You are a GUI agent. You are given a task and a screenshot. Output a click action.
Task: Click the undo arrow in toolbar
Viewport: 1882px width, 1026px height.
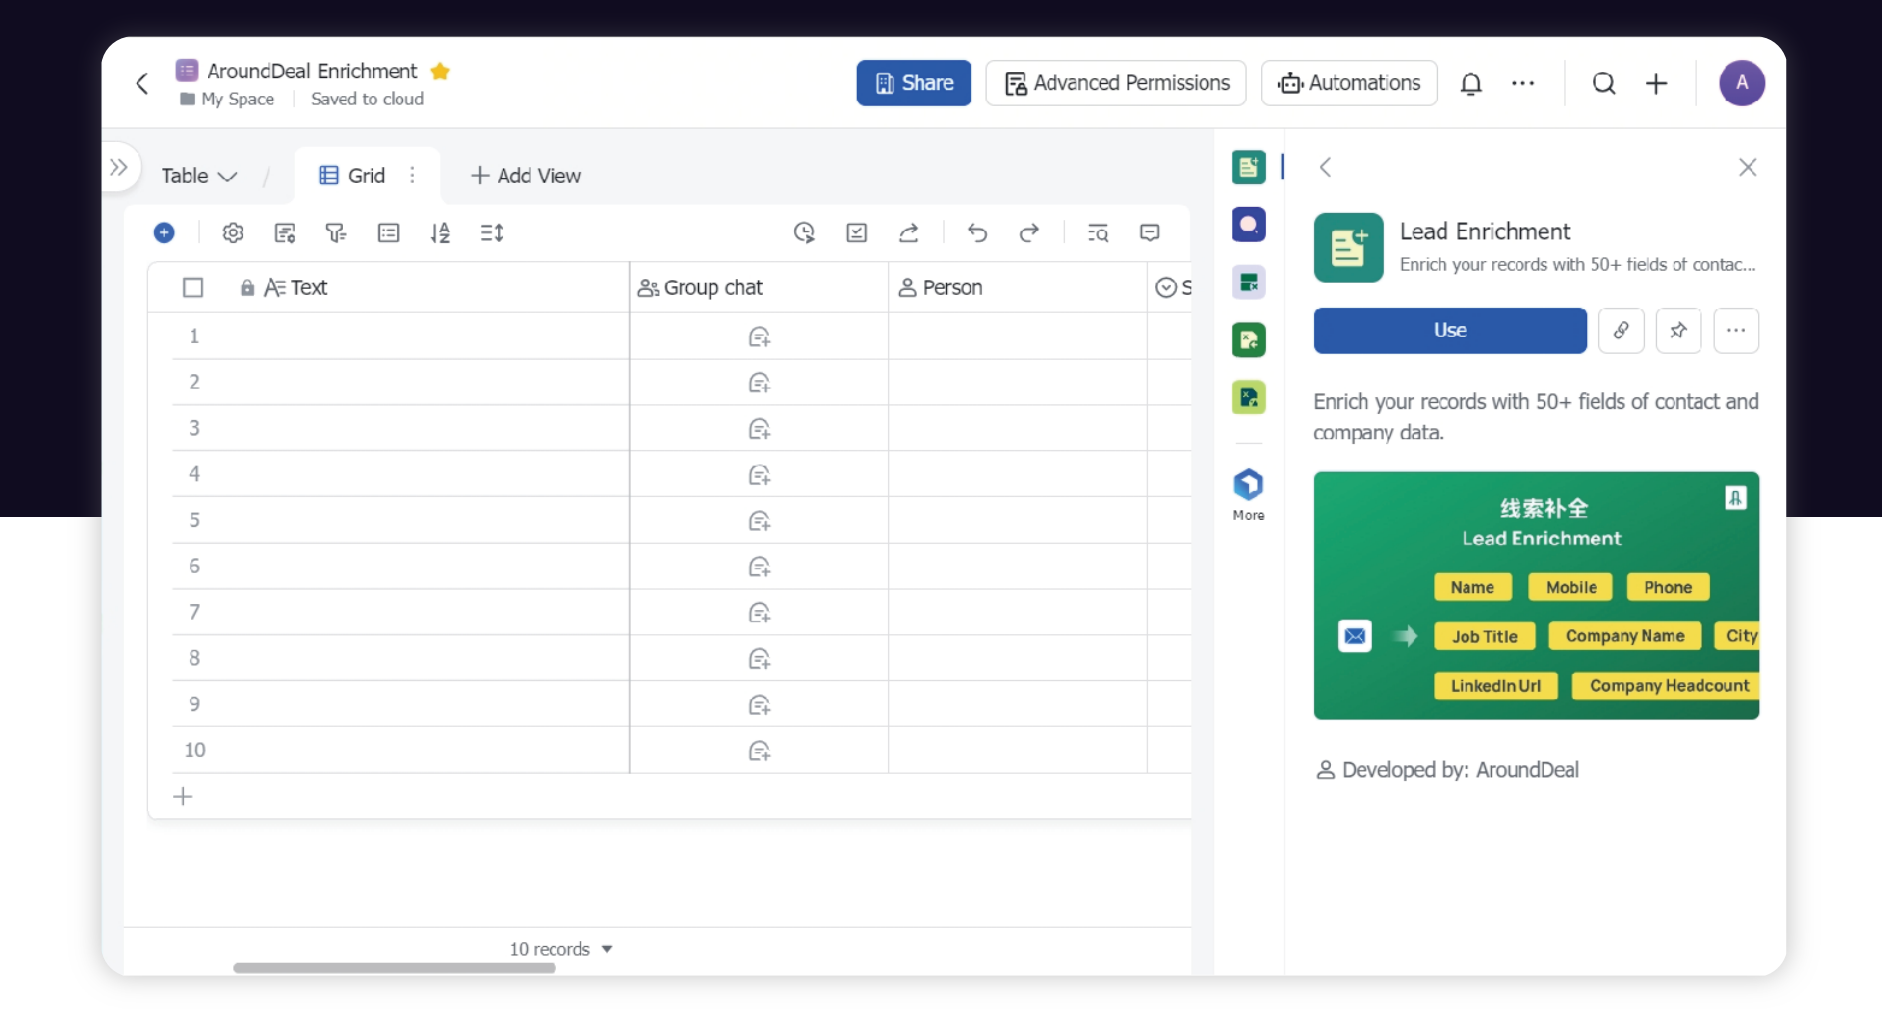977,233
